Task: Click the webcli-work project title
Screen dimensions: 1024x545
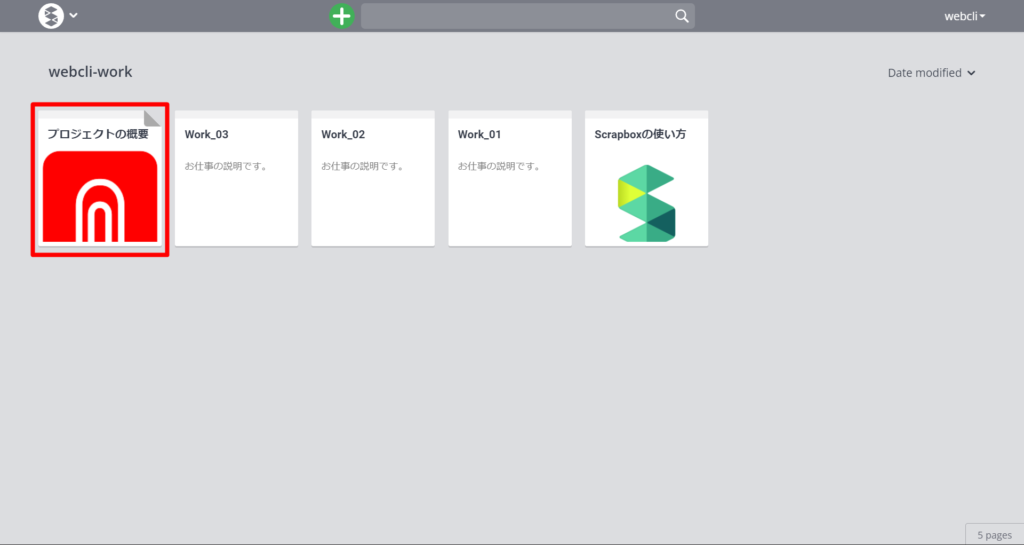Action: tap(90, 72)
